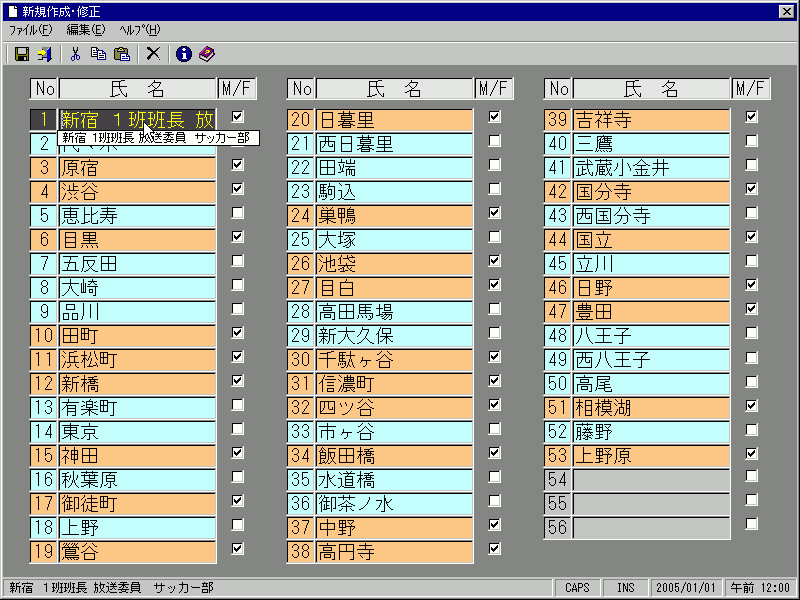This screenshot has height=600, width=800.
Task: Click the 御茶ノ水 name field
Action: click(395, 504)
